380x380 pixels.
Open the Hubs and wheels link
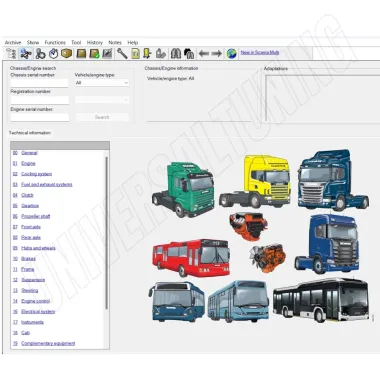click(x=38, y=248)
